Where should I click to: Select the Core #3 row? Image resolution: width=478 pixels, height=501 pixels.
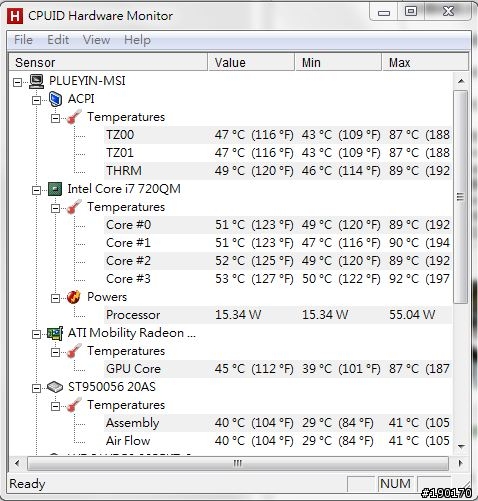point(278,279)
